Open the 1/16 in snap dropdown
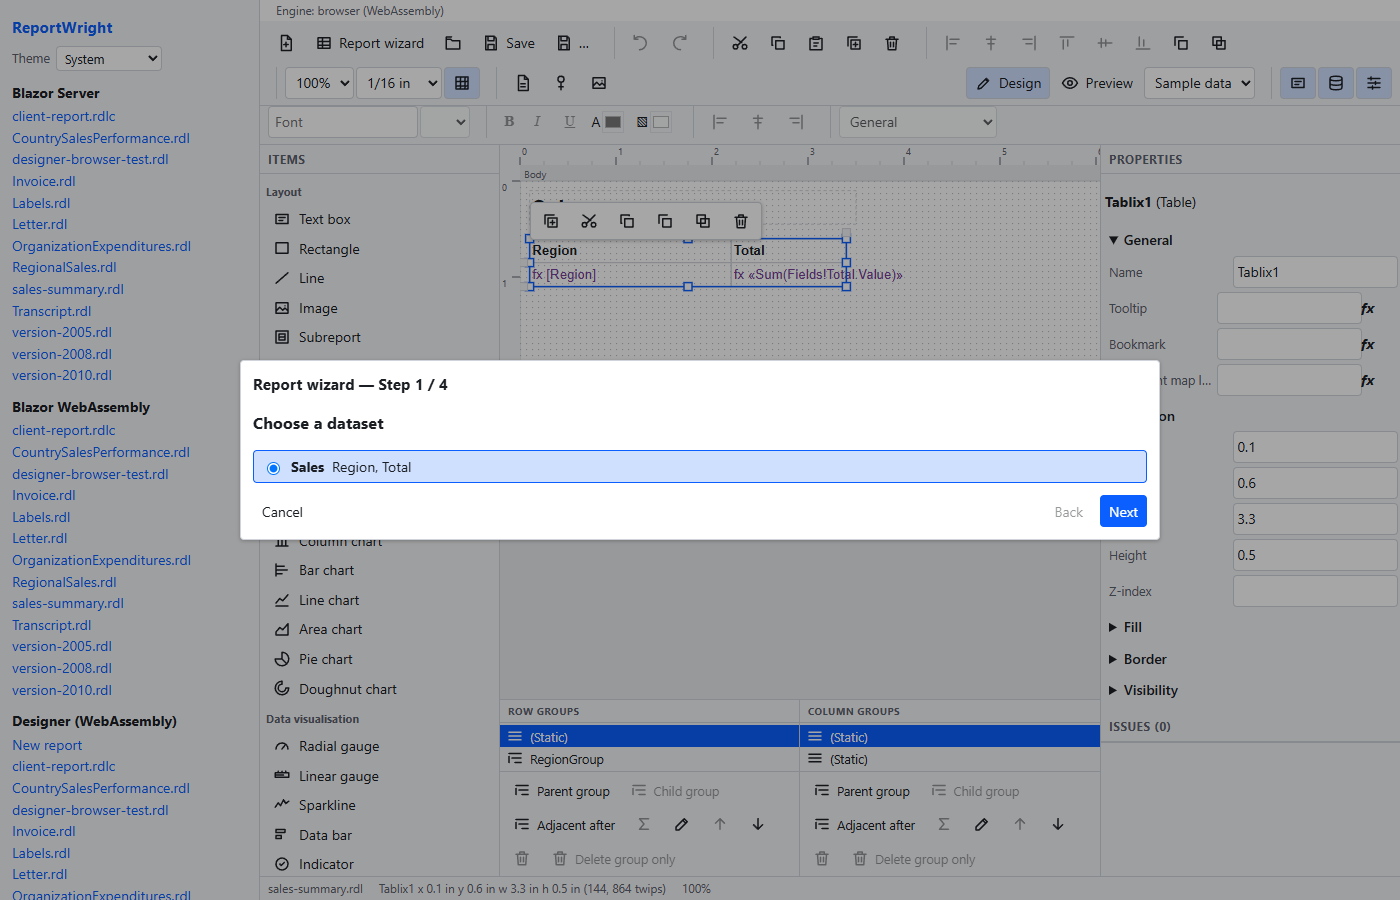Viewport: 1400px width, 900px height. [x=400, y=83]
